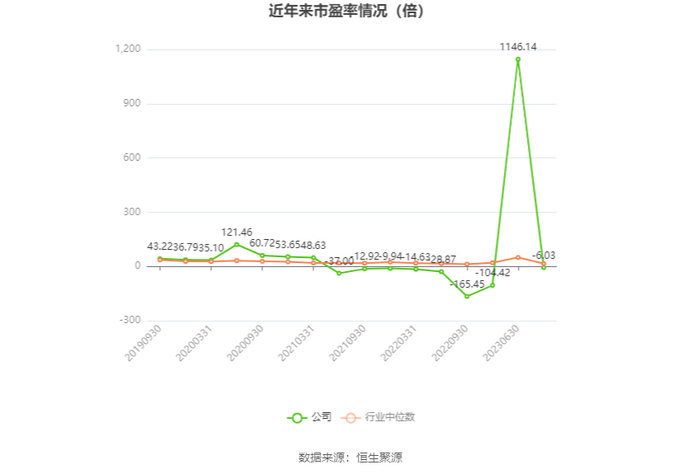Click the data point labeled -104.42
Viewport: 700px width, 474px height.
tap(492, 285)
